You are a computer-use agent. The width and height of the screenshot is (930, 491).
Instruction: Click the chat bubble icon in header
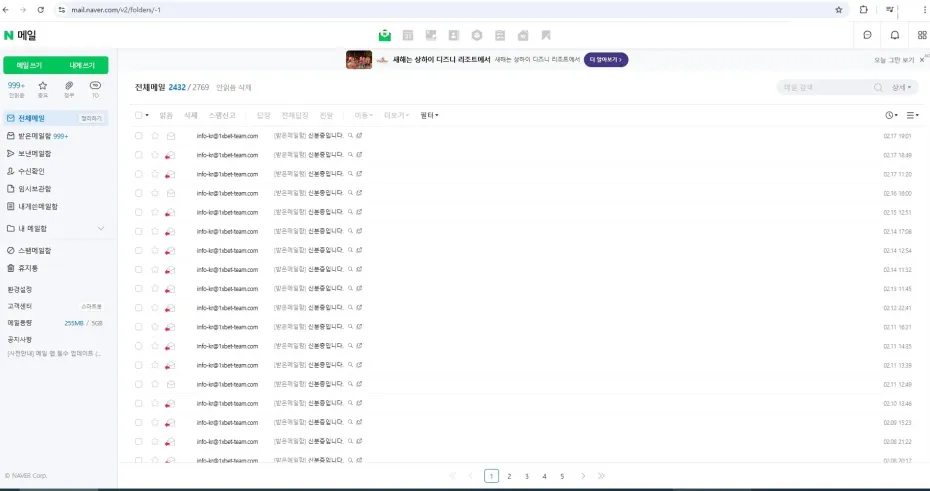coord(867,35)
